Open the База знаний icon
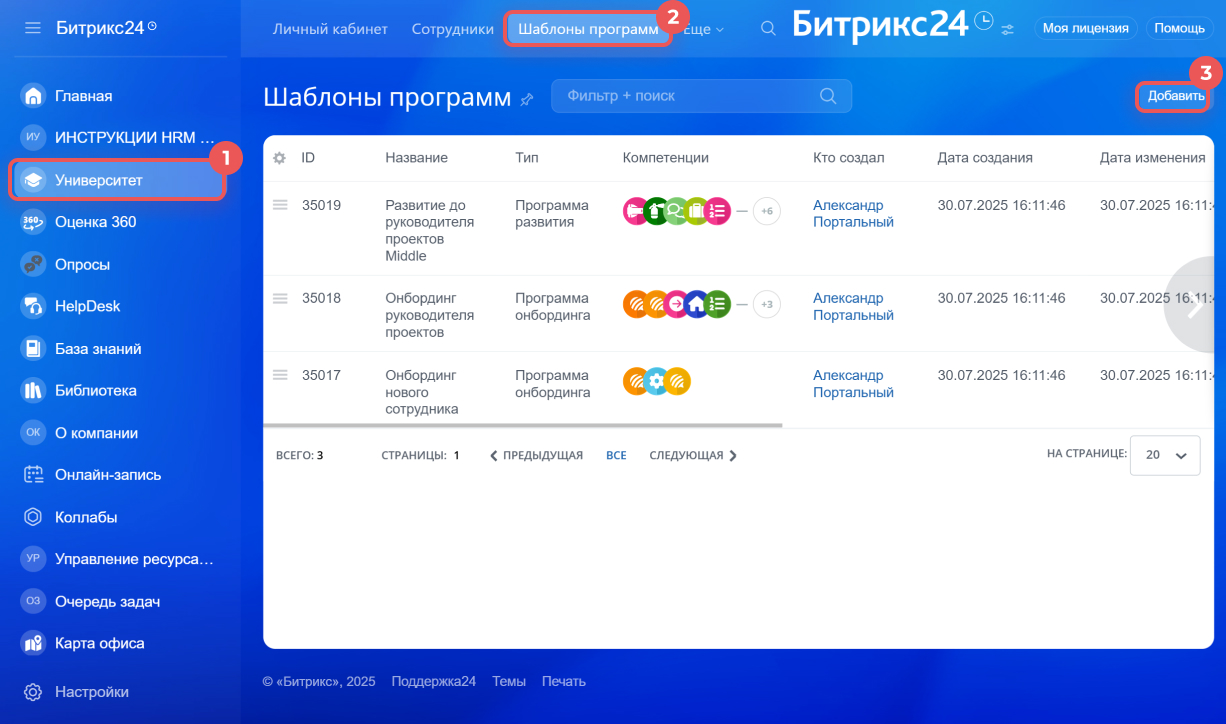Screen dimensions: 1226x724 (x=33, y=349)
